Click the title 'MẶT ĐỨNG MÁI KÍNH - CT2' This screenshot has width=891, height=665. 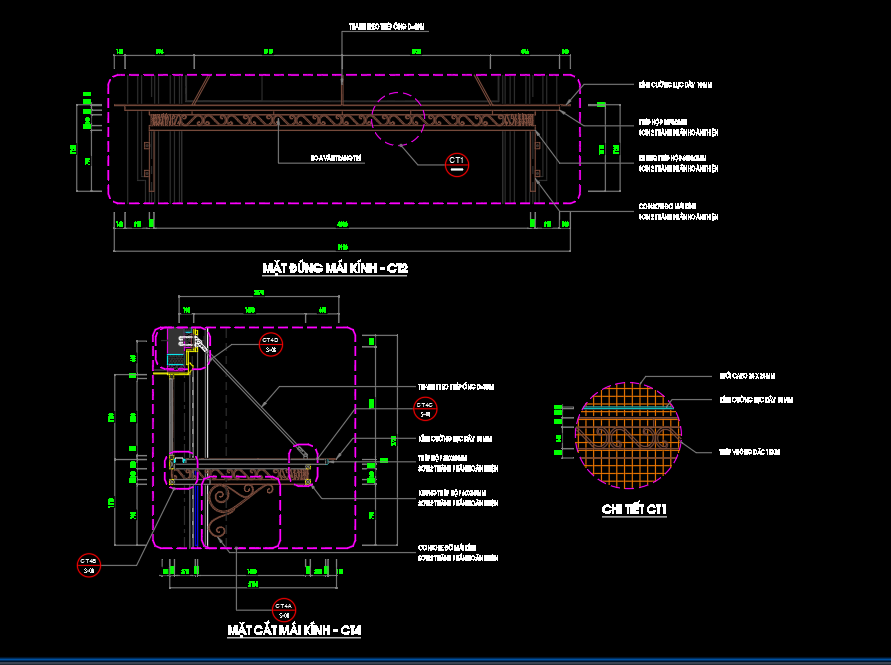point(335,268)
